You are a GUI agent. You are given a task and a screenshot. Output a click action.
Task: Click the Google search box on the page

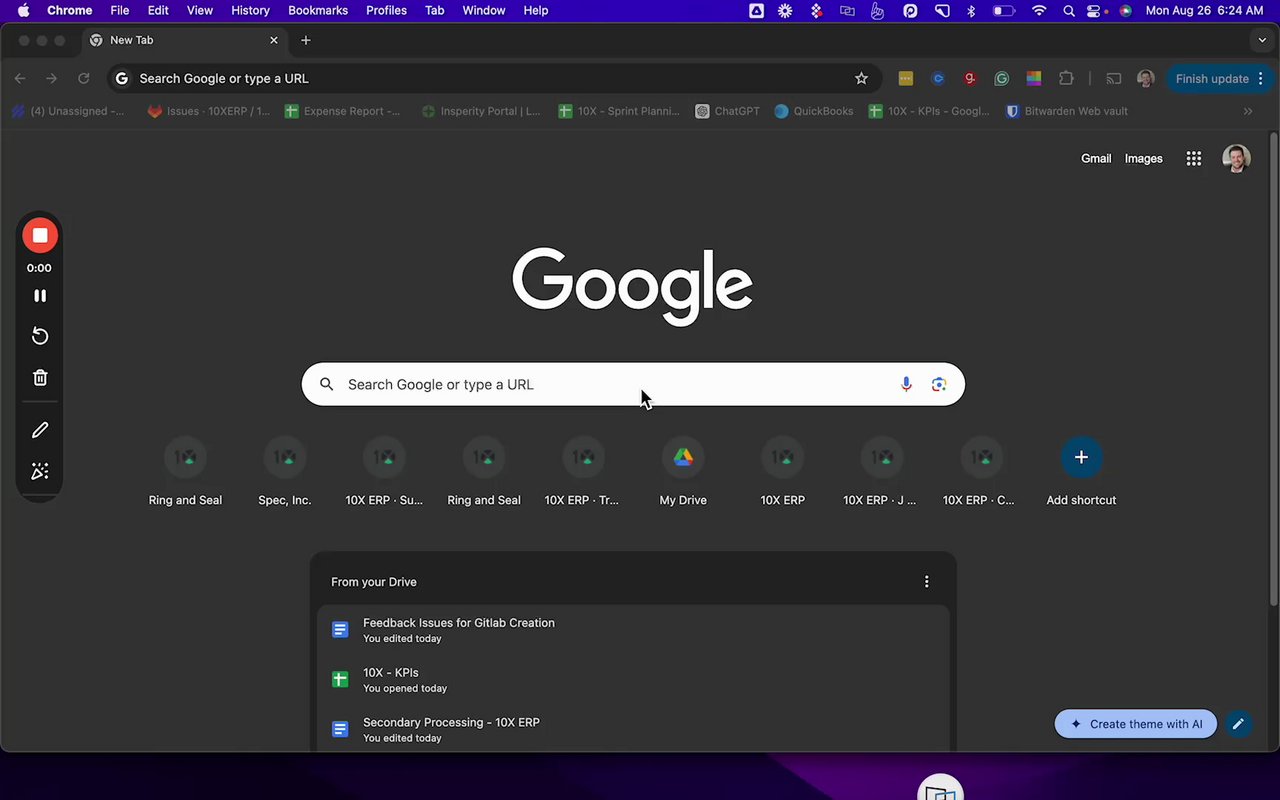633,384
